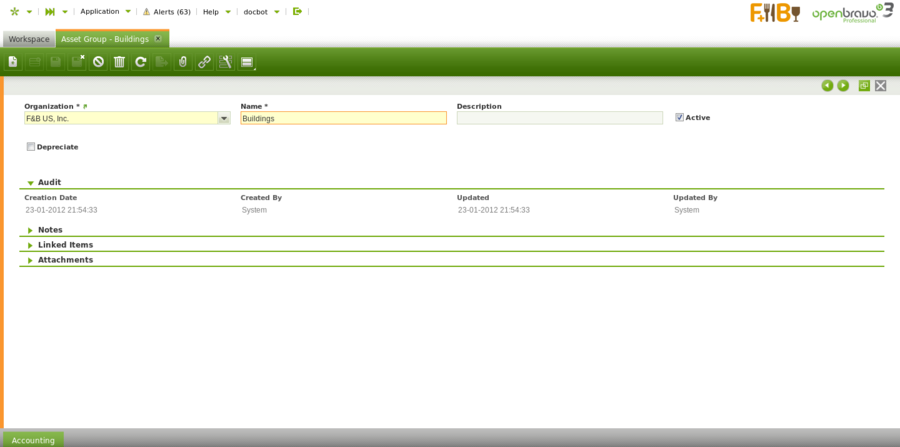This screenshot has width=900, height=447.
Task: Click the logout icon in top bar
Action: point(297,11)
